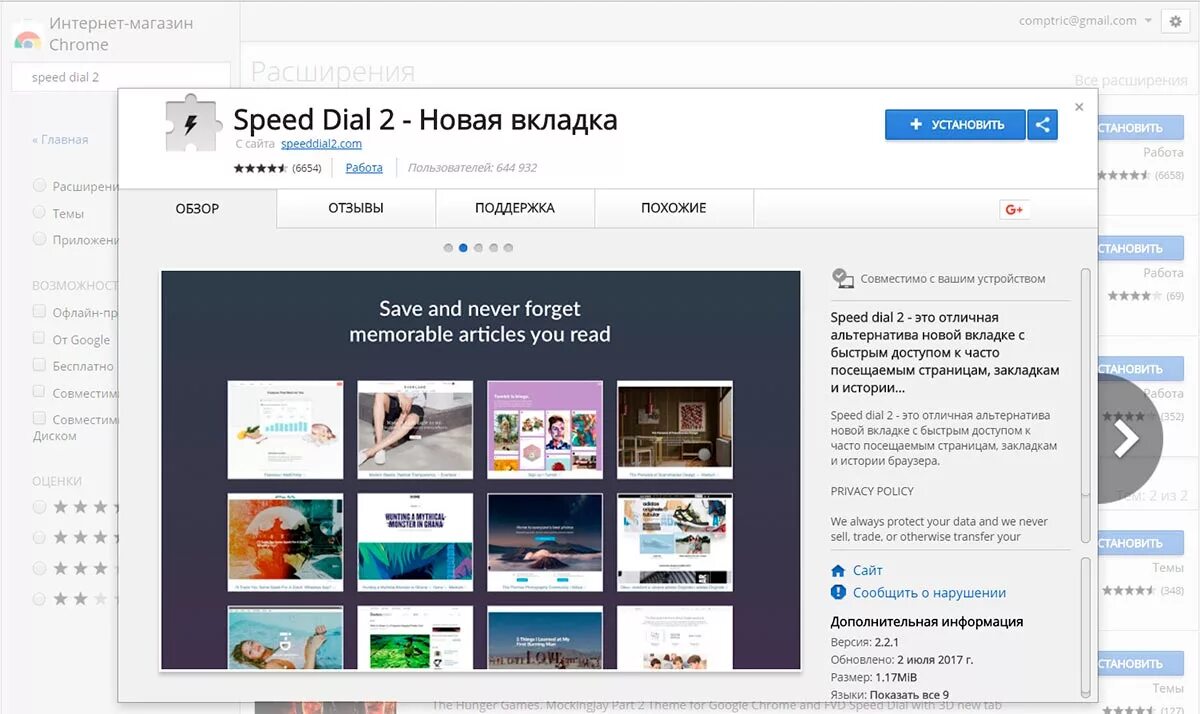Open the ПОДДЕРЖКА tab
1200x714 pixels.
pos(514,209)
